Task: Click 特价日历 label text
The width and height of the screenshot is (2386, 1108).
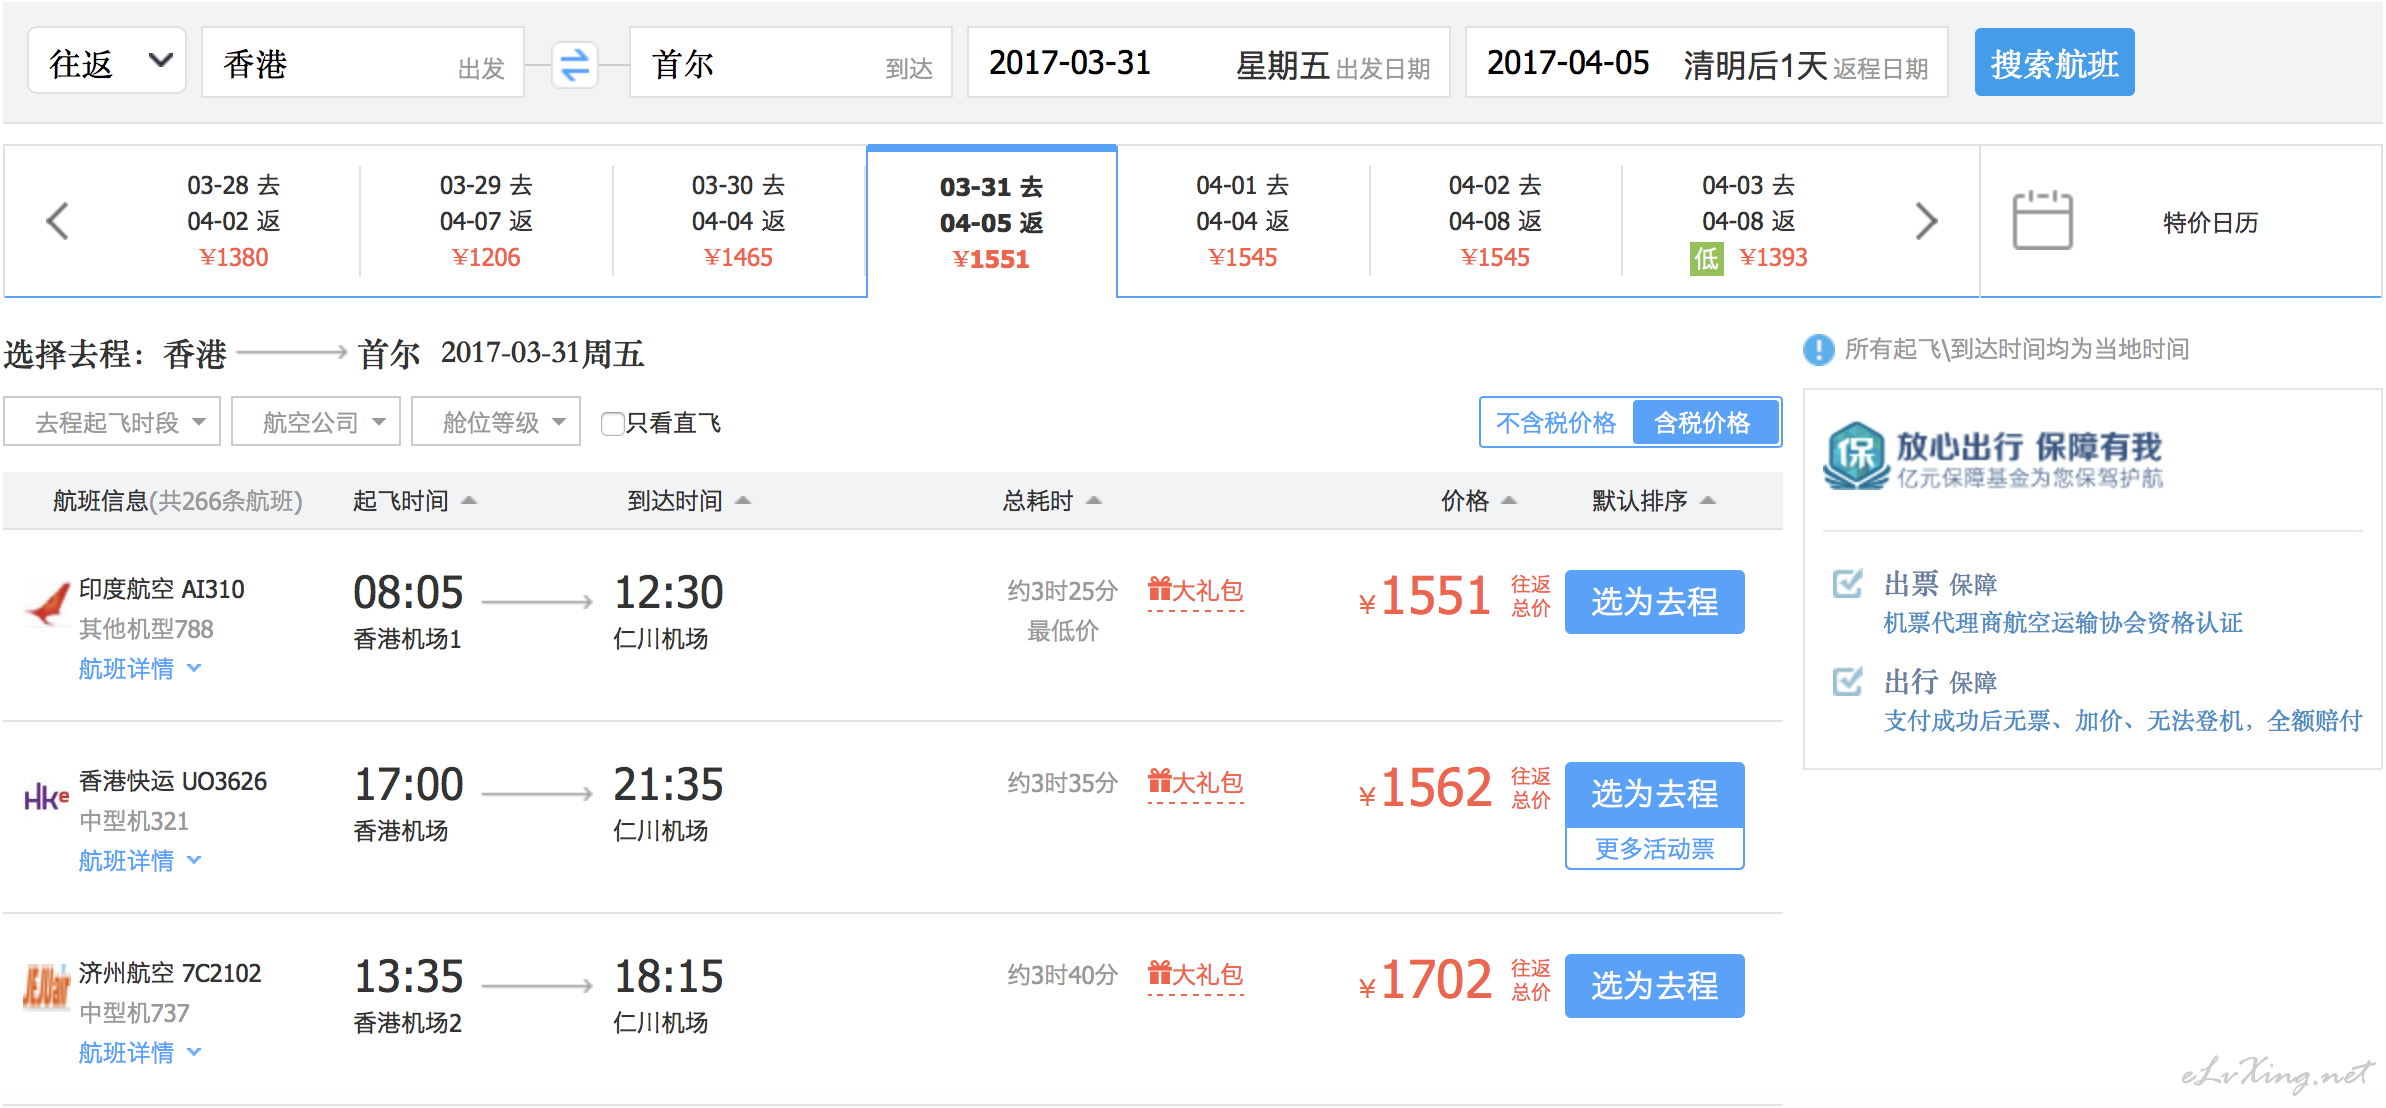Action: (2210, 222)
